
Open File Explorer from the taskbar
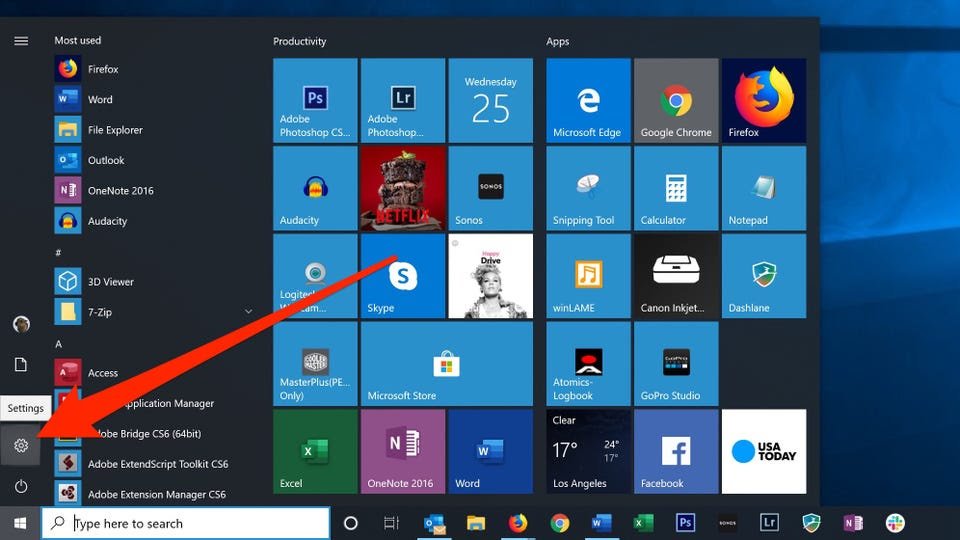point(476,523)
